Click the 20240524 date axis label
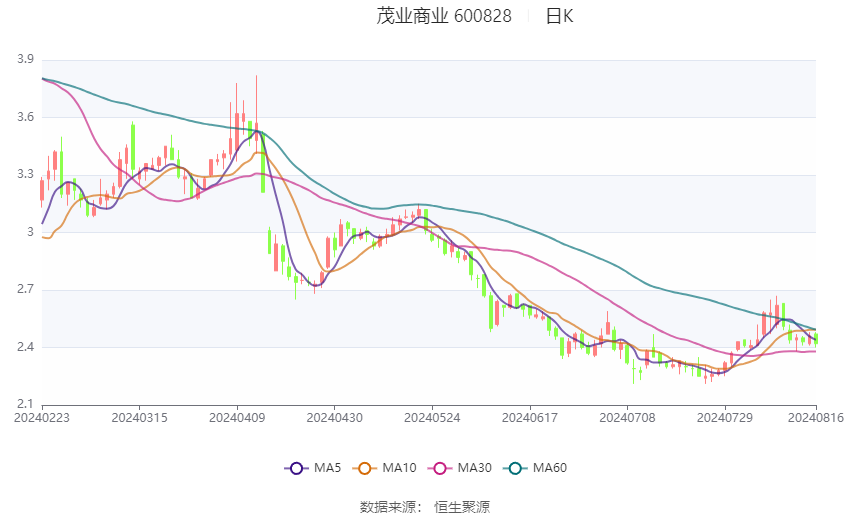850x517 pixels. (x=432, y=418)
